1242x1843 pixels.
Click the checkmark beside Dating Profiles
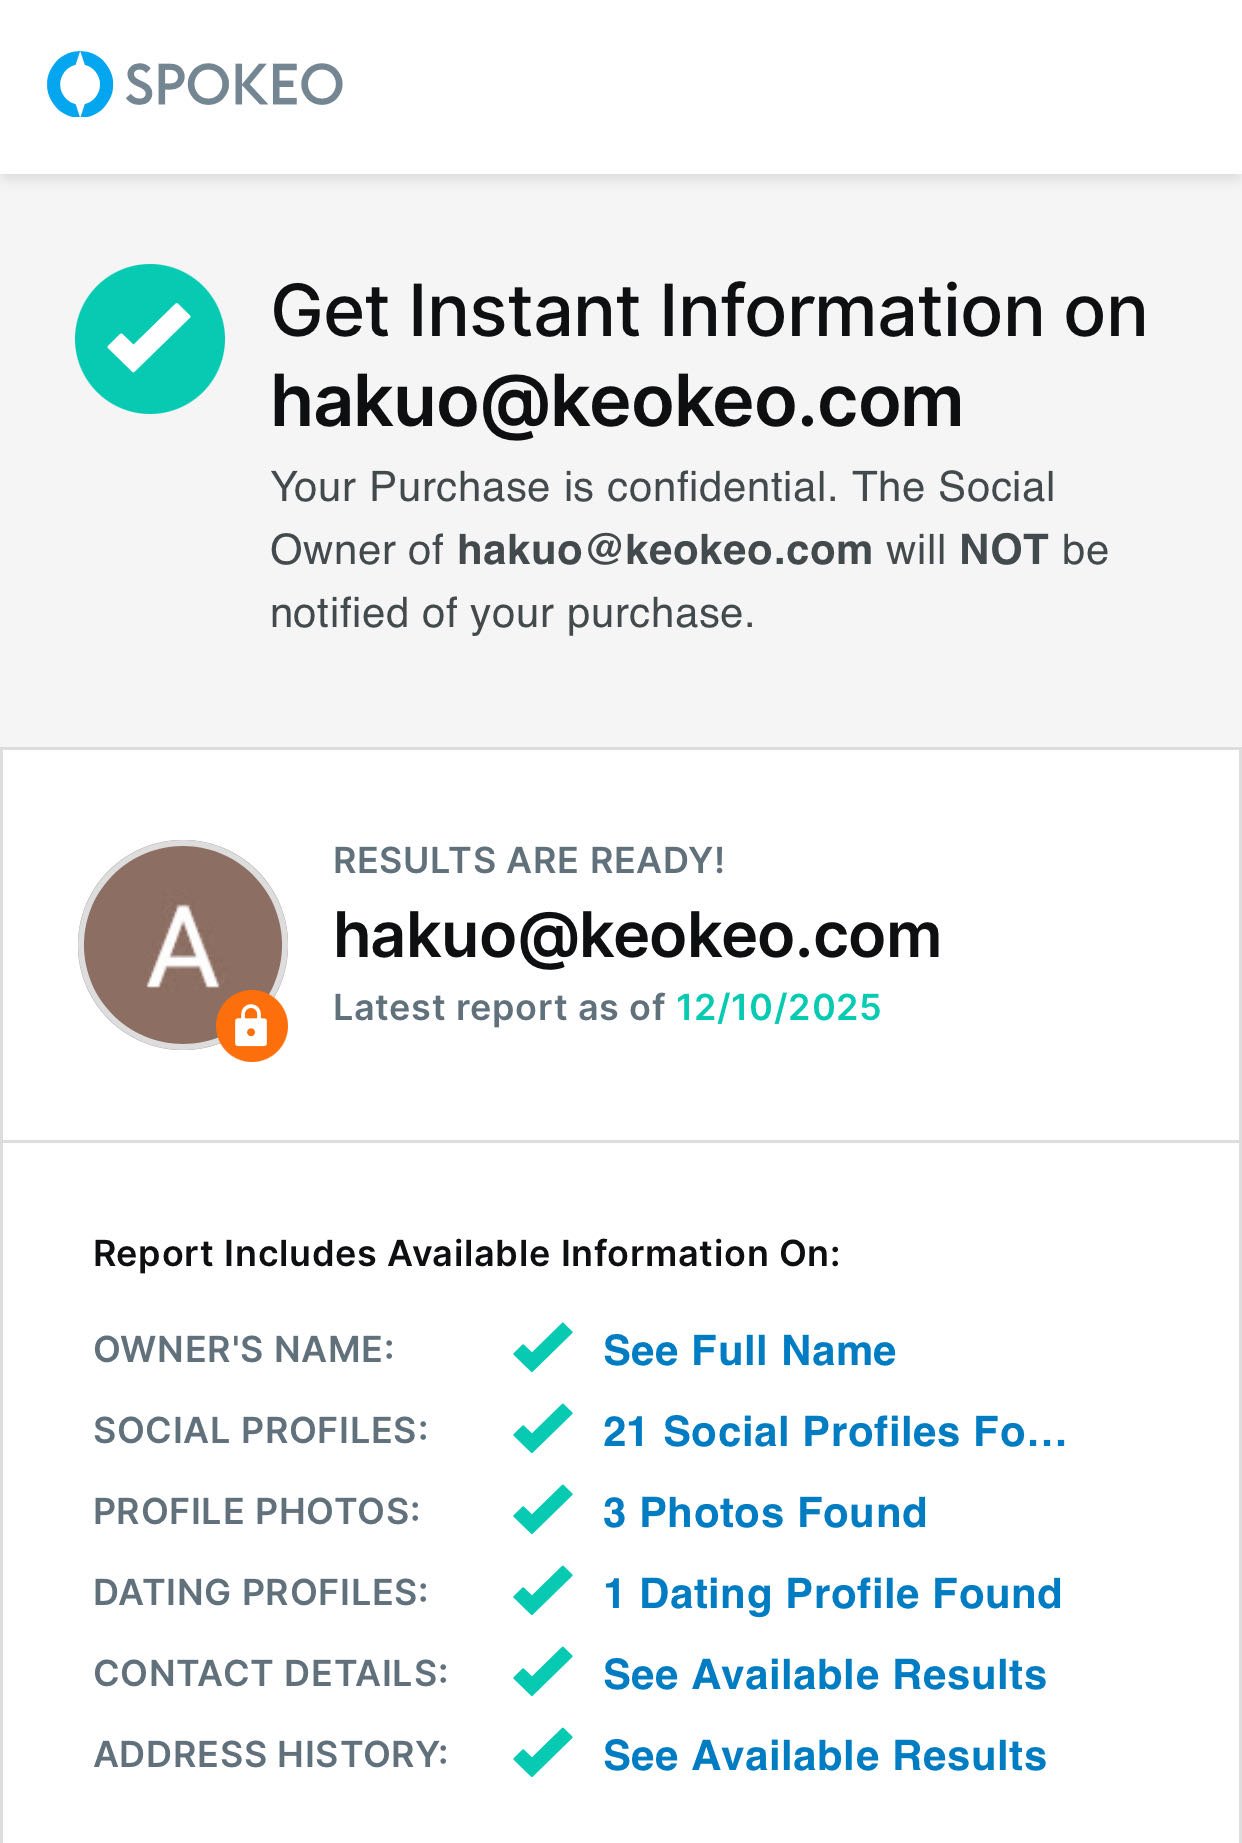(543, 1591)
